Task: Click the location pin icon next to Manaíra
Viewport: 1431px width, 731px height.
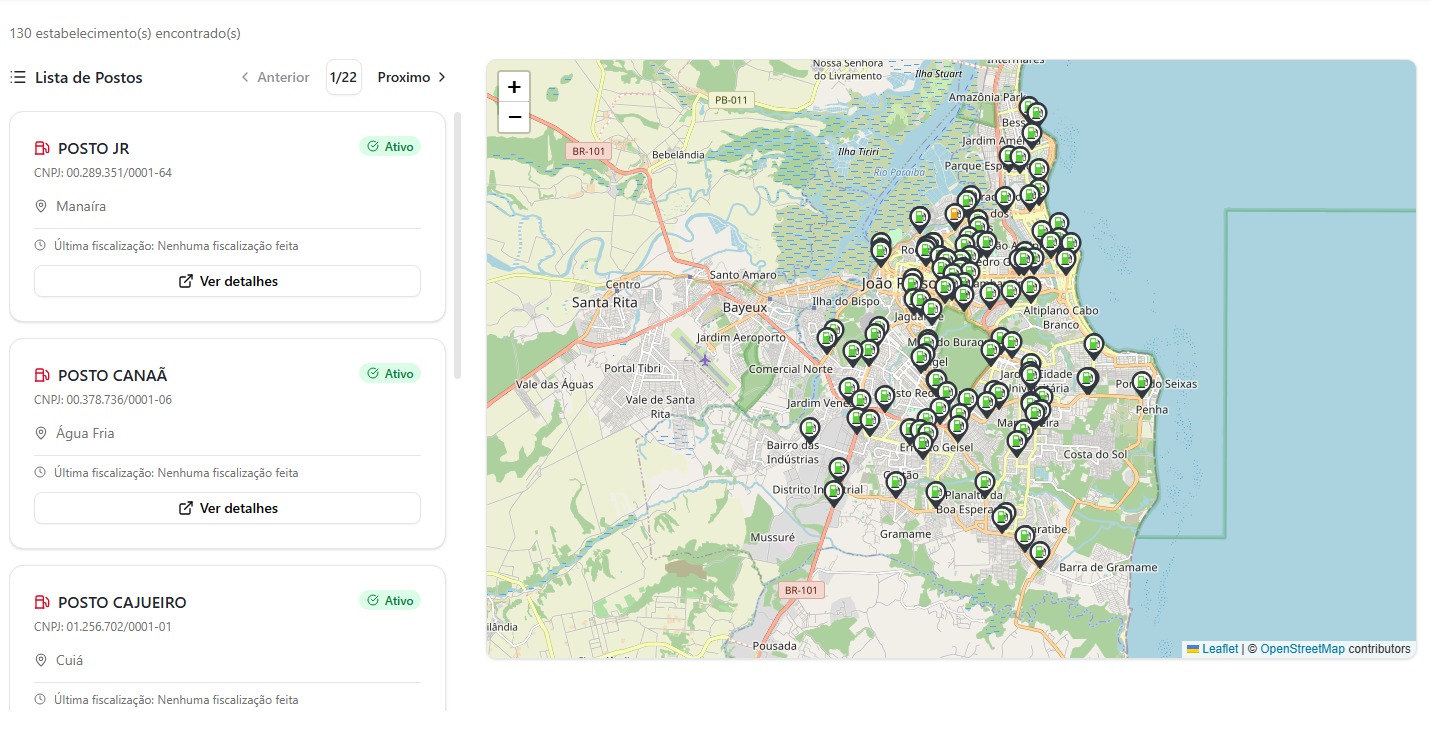Action: coord(41,206)
